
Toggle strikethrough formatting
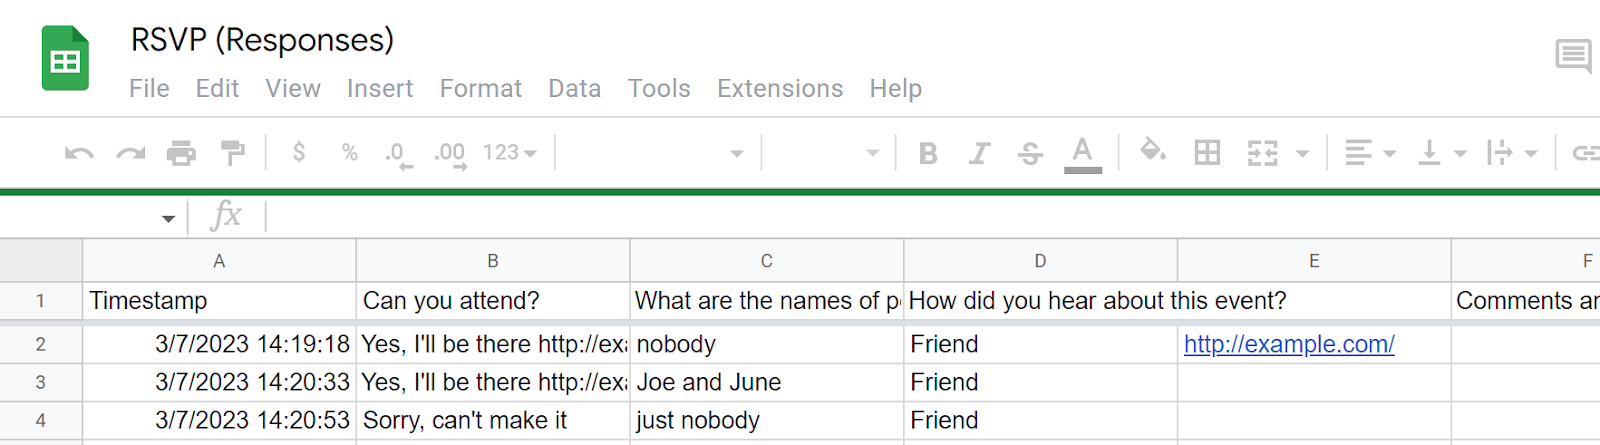click(1030, 153)
